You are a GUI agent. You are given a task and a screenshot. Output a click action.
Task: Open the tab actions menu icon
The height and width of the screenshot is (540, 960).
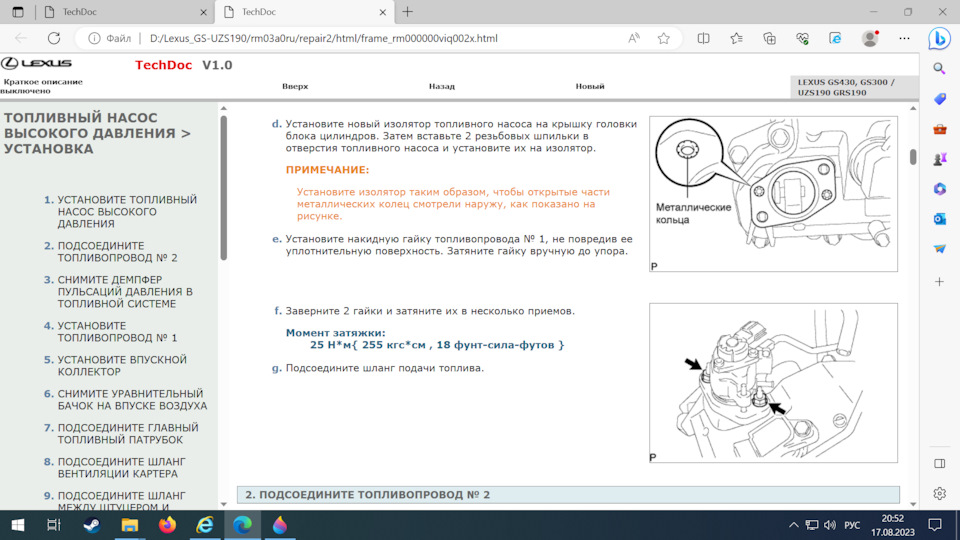18,12
